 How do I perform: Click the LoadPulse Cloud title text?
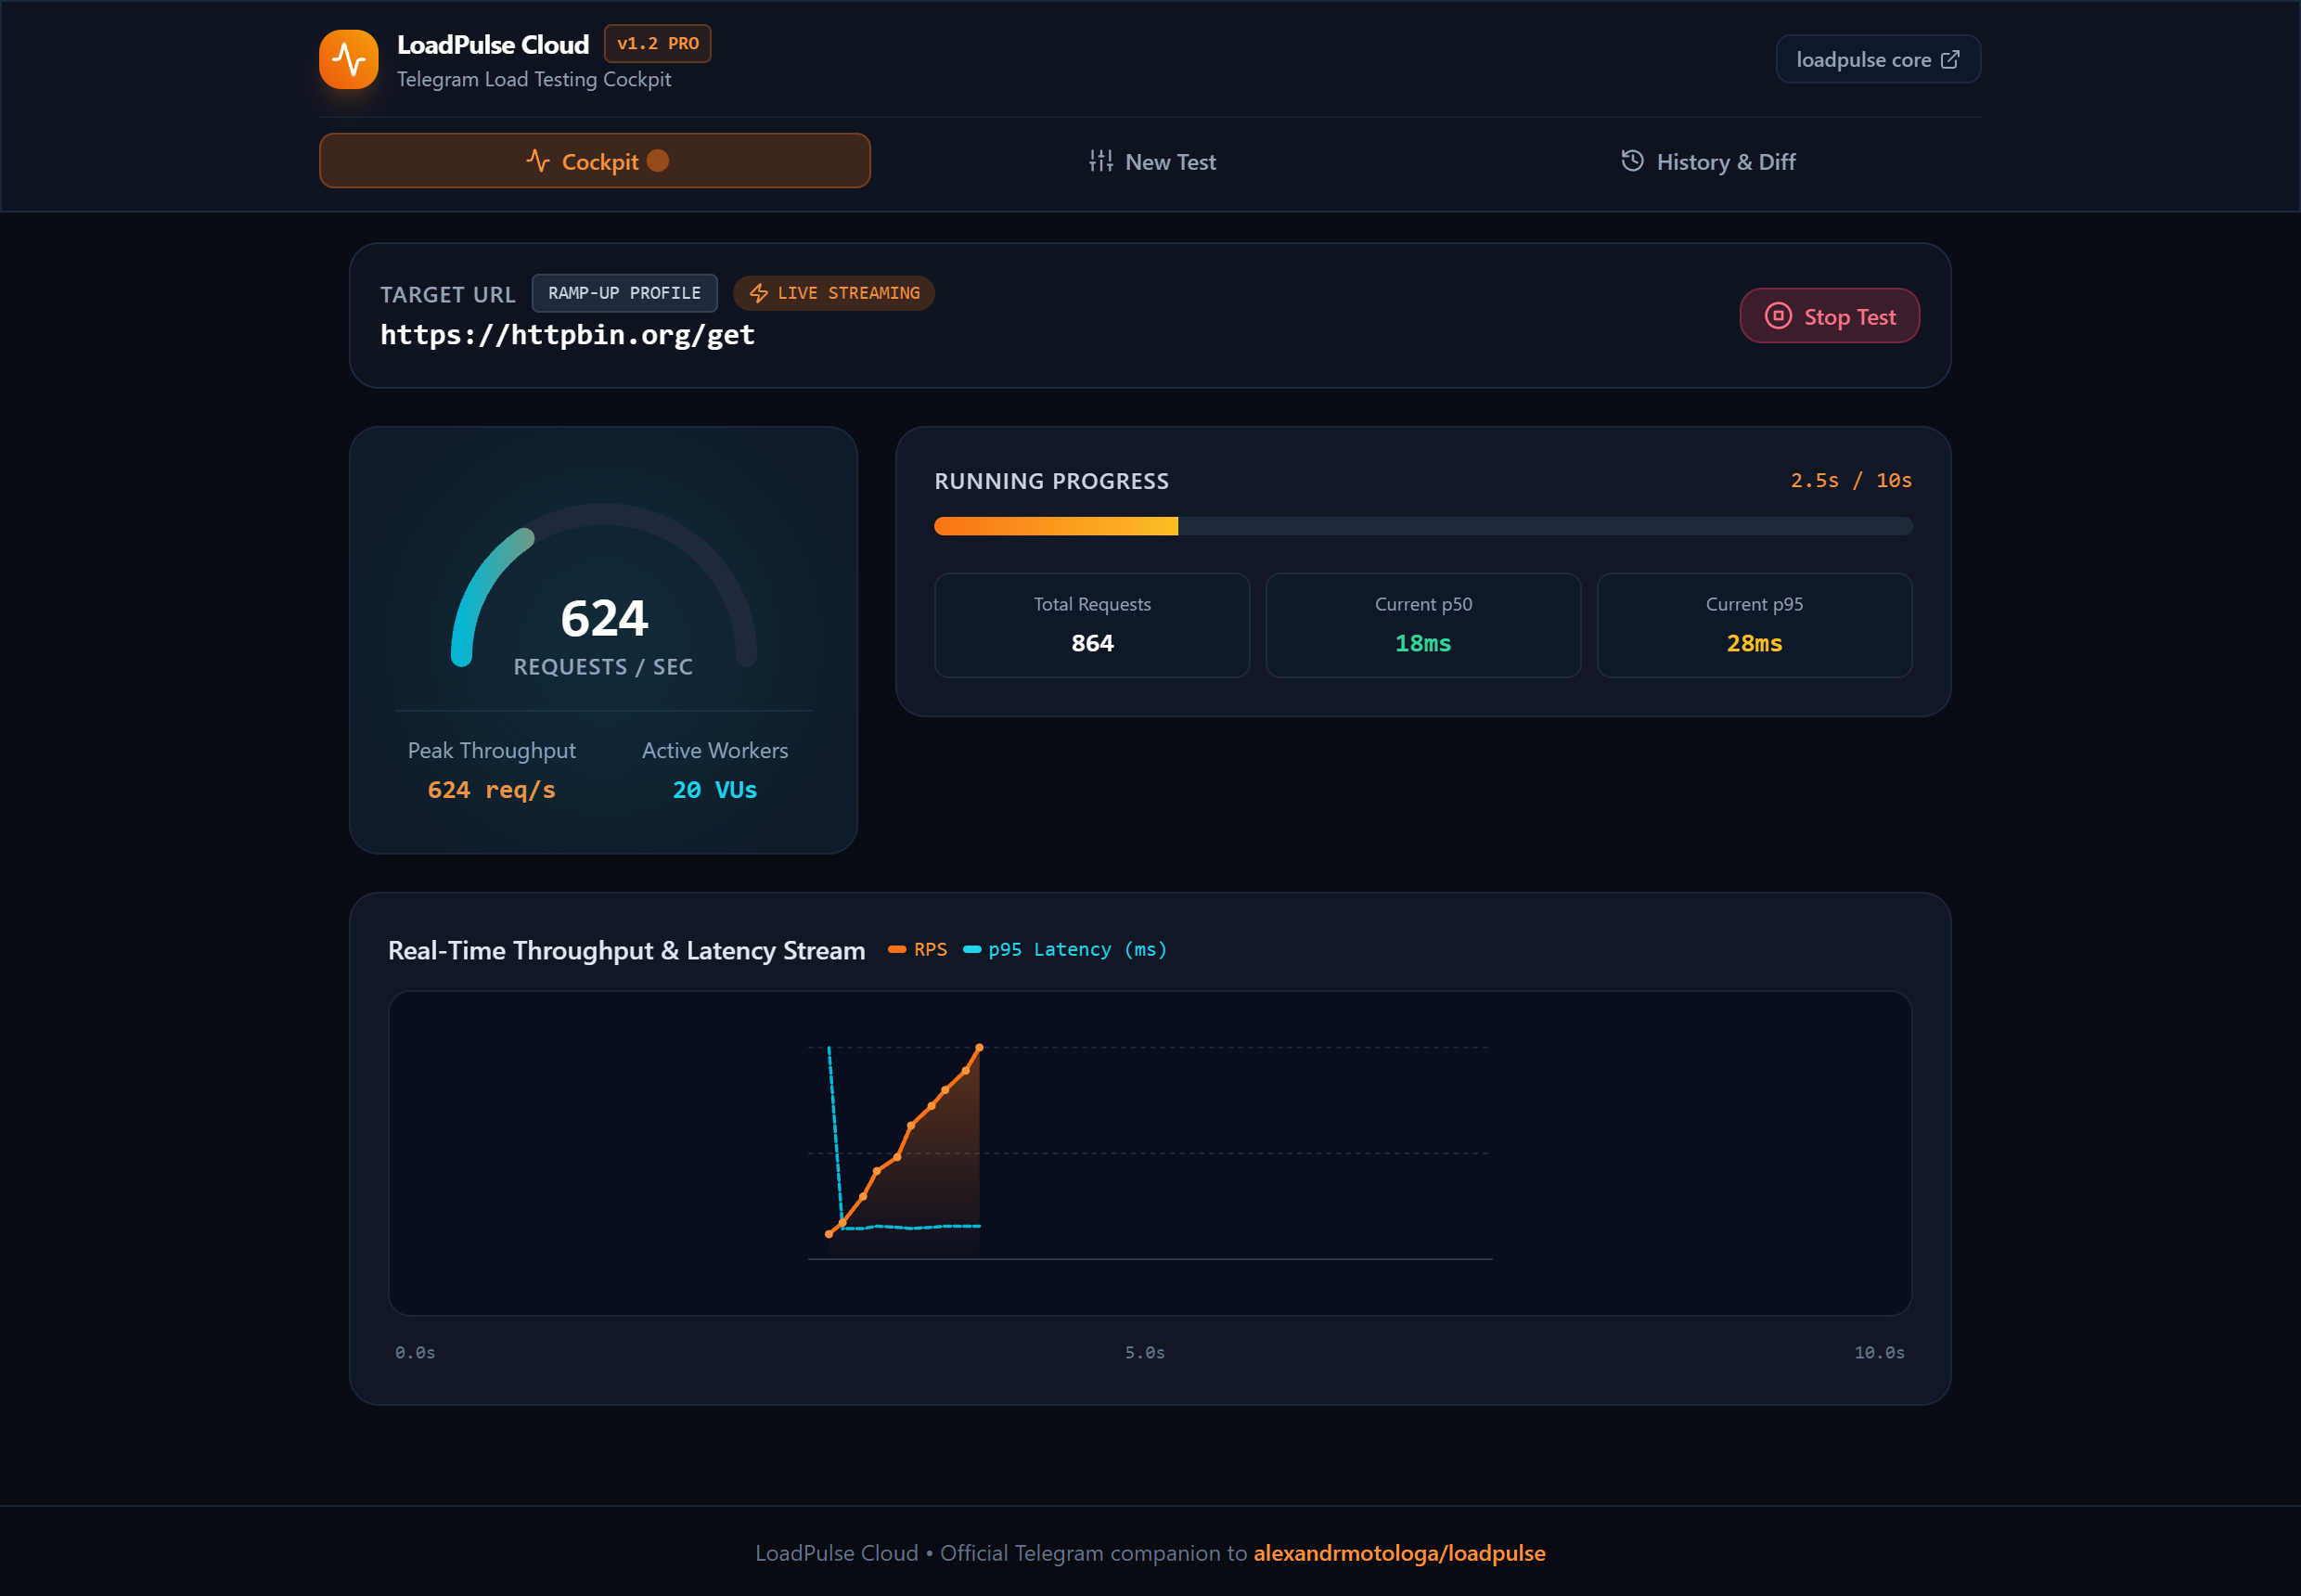(492, 44)
